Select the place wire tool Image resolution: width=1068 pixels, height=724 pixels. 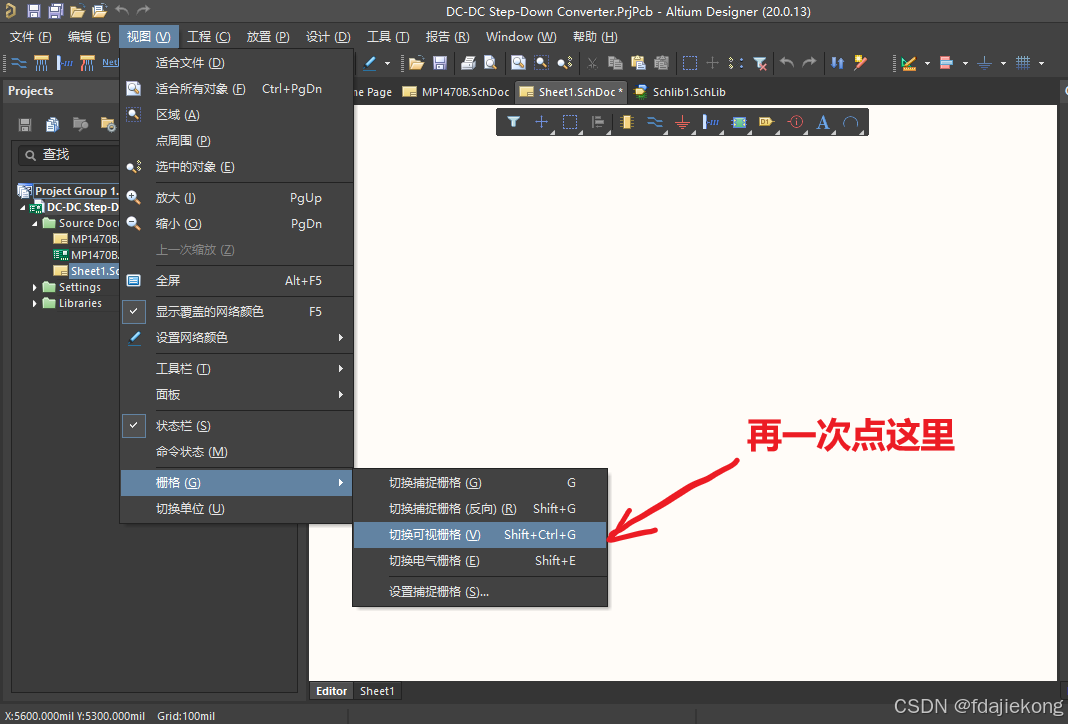[655, 122]
